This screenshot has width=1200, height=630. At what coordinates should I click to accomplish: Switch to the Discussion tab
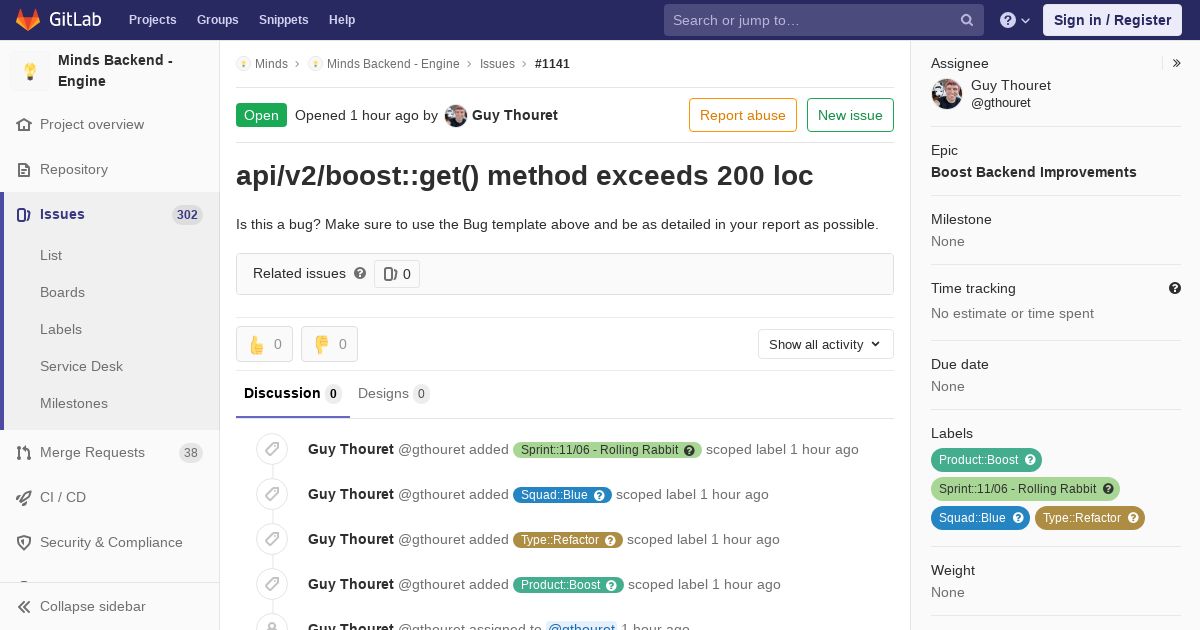293,394
